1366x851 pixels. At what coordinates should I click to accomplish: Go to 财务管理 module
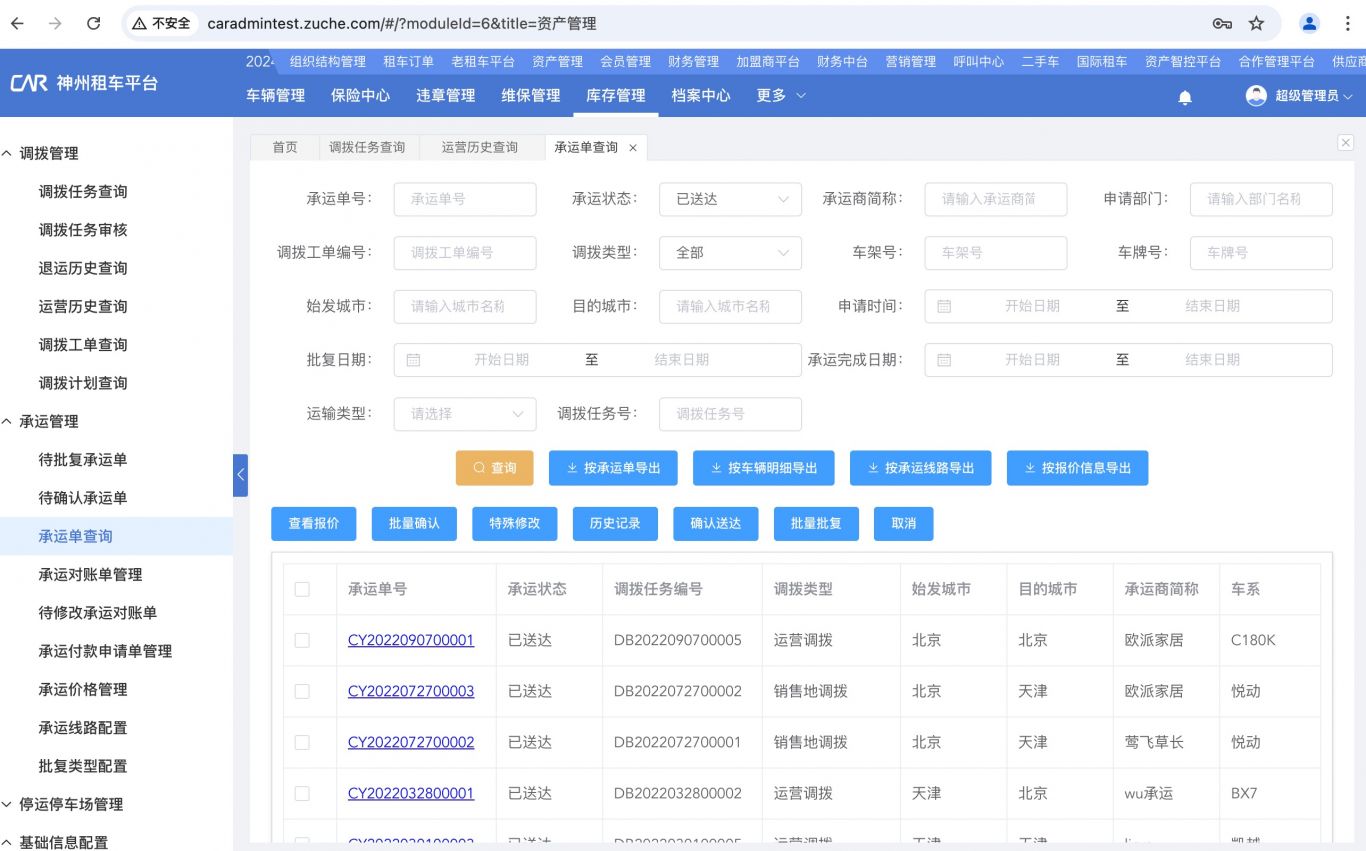coord(693,62)
